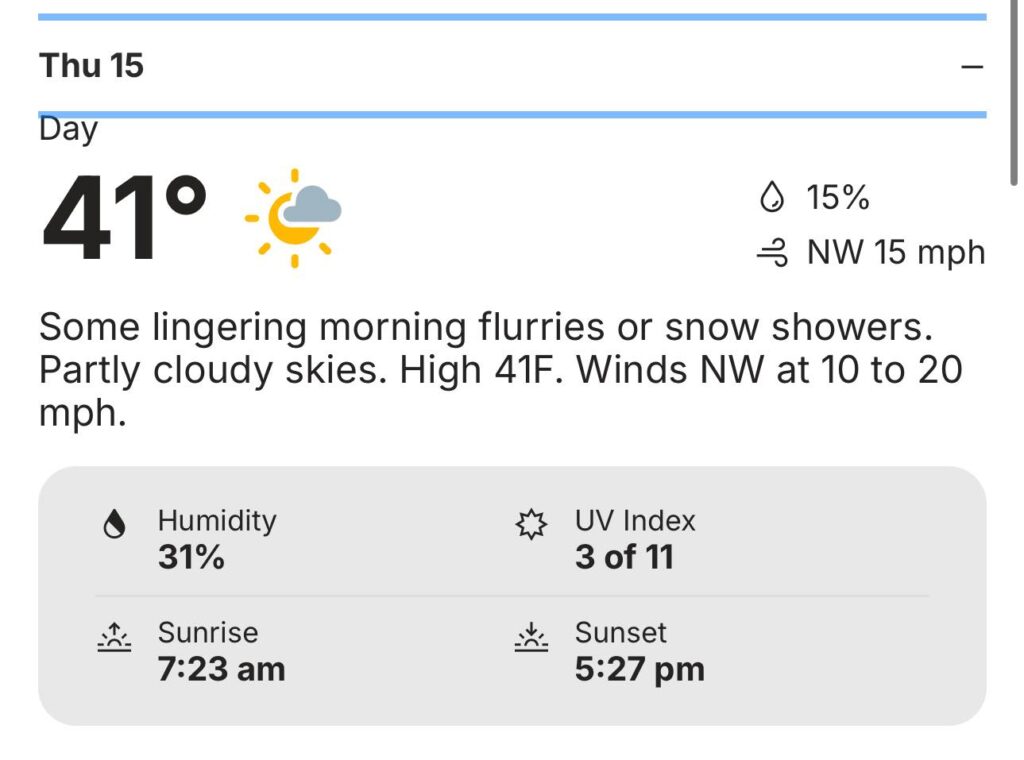Click the wind speed icon

coord(772,254)
